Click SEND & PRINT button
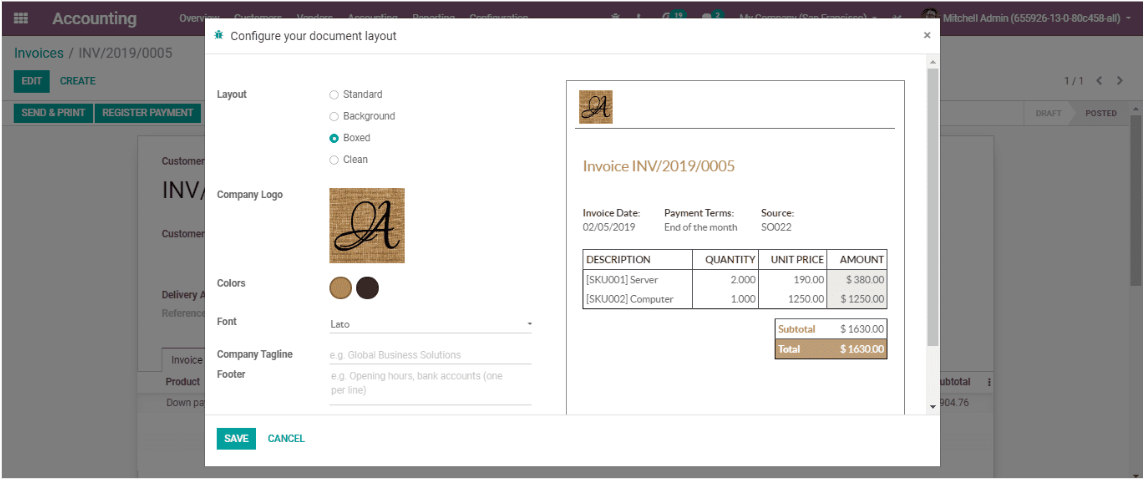Screen dimensions: 1143x479 click(x=53, y=113)
